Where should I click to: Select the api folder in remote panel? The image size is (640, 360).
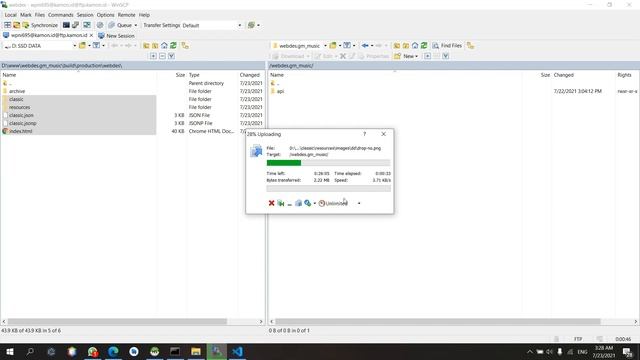point(280,91)
